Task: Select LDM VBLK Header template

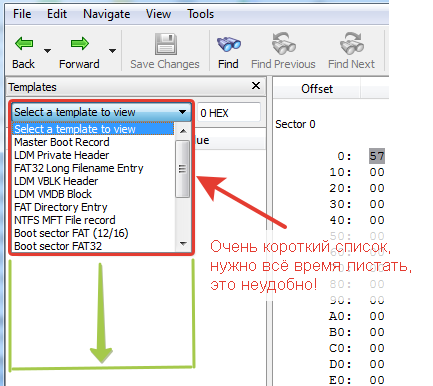Action: [x=93, y=181]
